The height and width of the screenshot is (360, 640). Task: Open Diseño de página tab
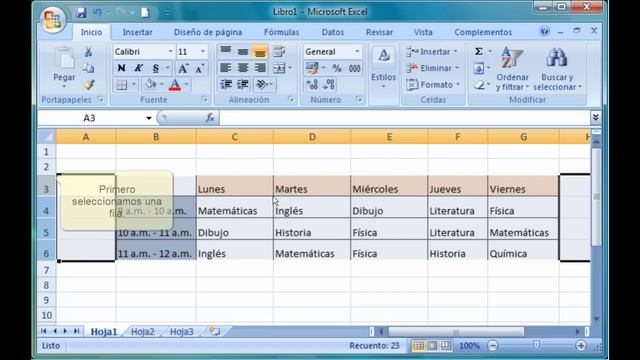click(208, 32)
